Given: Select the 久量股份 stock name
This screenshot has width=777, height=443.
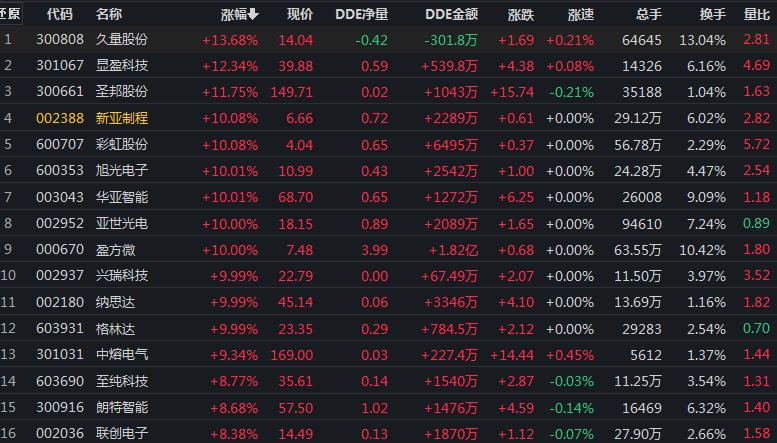Looking at the screenshot, I should coord(122,40).
